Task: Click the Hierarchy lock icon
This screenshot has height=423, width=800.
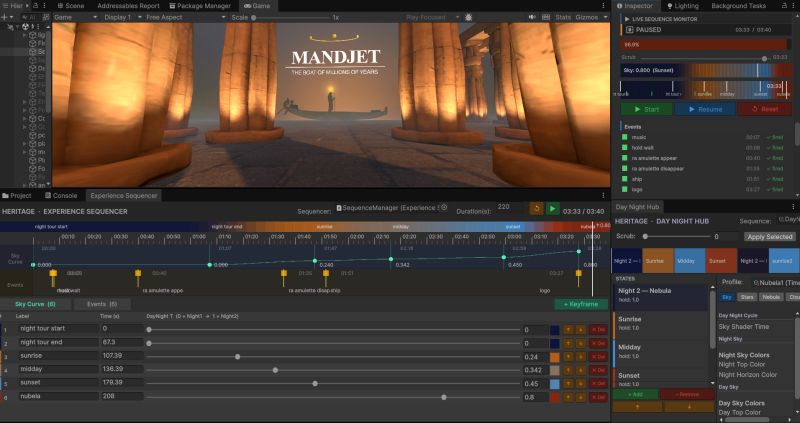Action: (35, 6)
